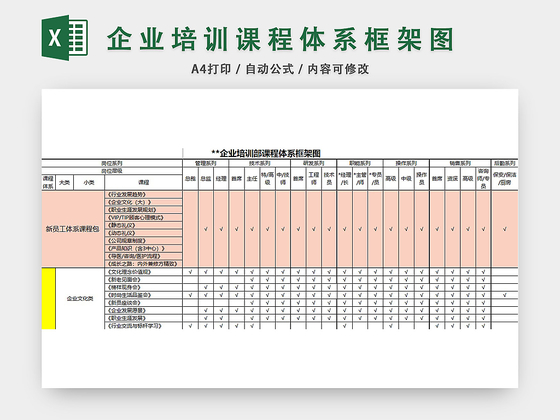Click the 资深 column header
Screen dimensions: 560x420
coord(452,178)
